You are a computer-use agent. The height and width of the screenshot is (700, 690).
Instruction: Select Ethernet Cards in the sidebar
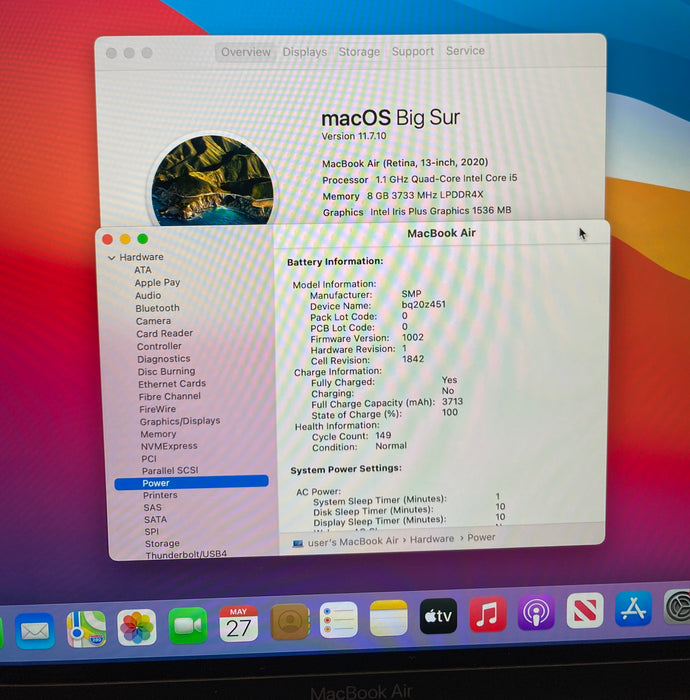click(x=172, y=384)
